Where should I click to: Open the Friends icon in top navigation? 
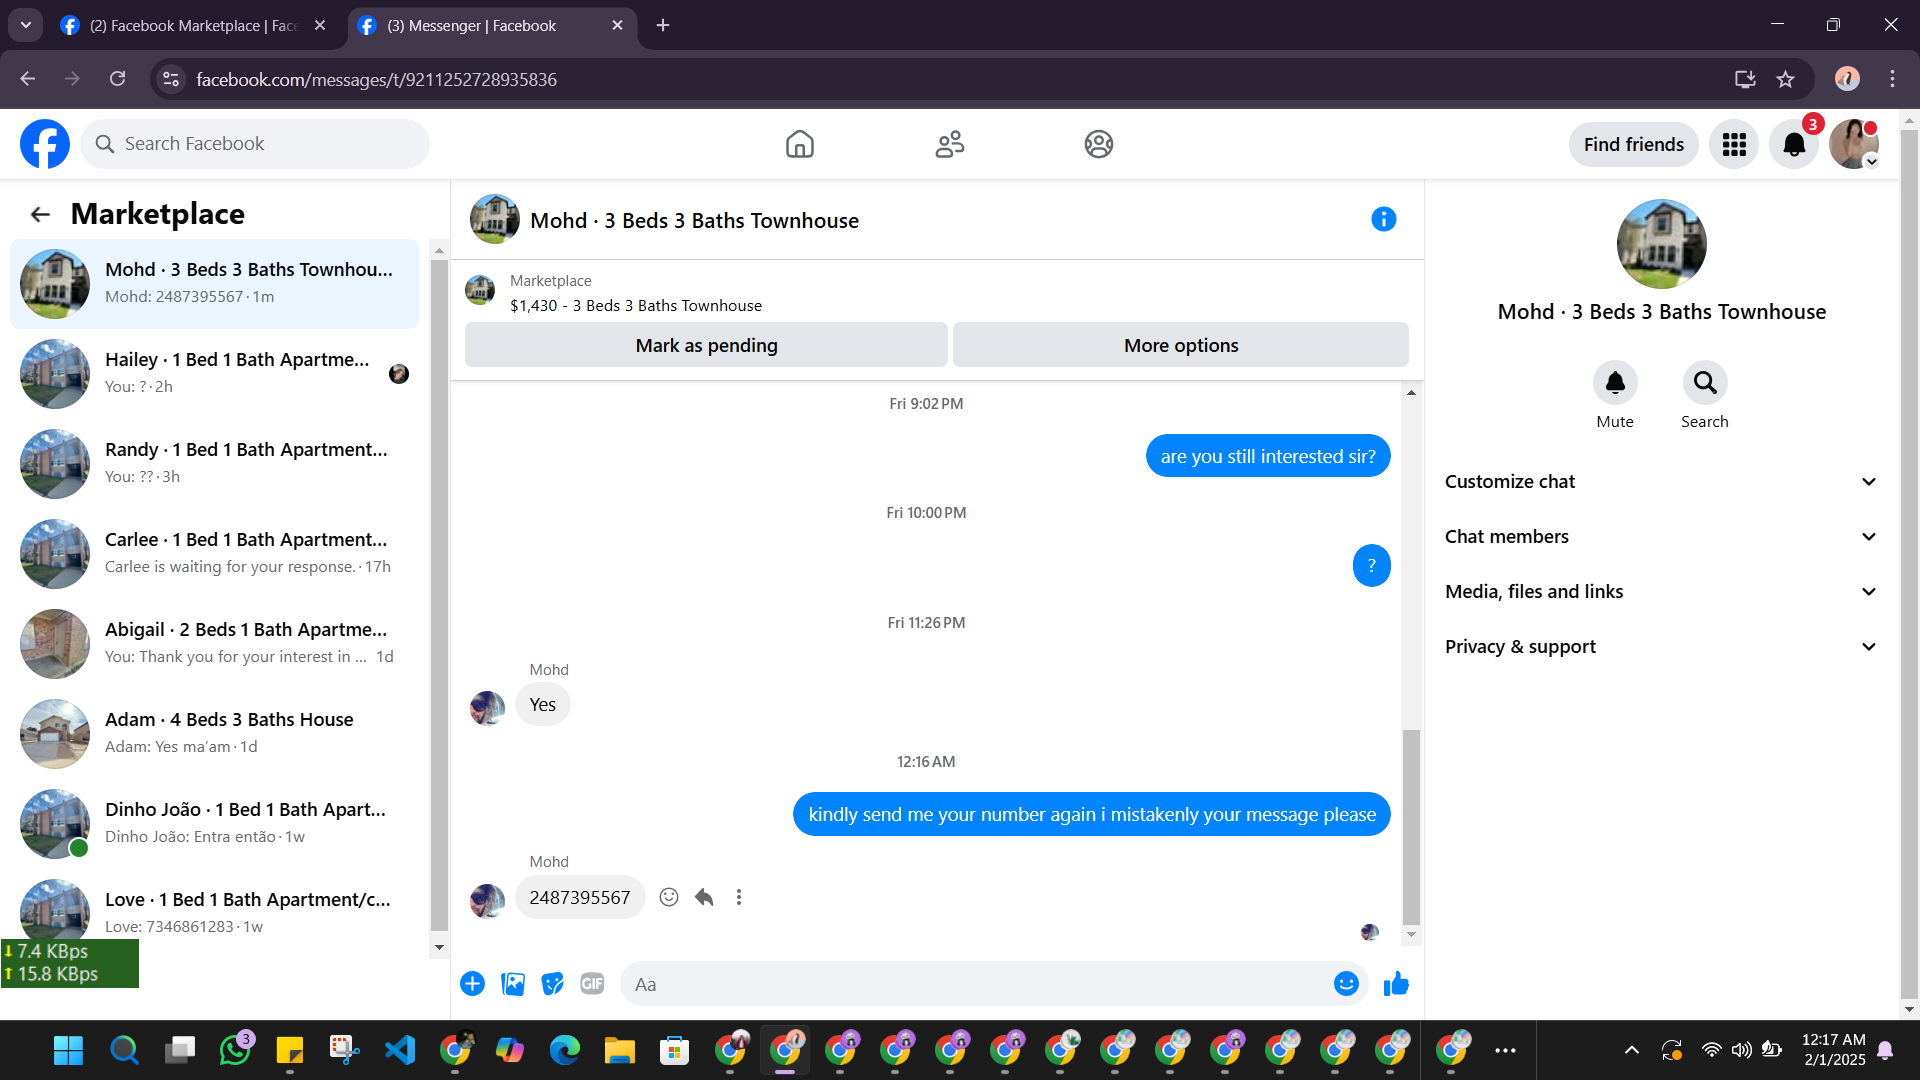pyautogui.click(x=949, y=144)
